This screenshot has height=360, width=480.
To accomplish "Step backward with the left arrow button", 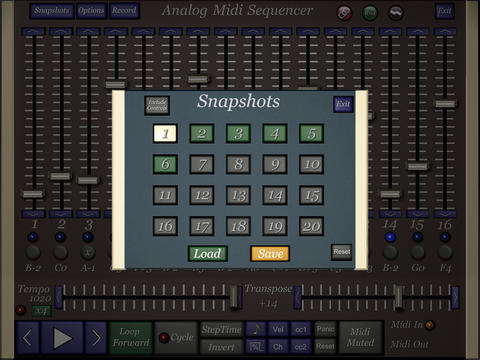I will click(27, 338).
